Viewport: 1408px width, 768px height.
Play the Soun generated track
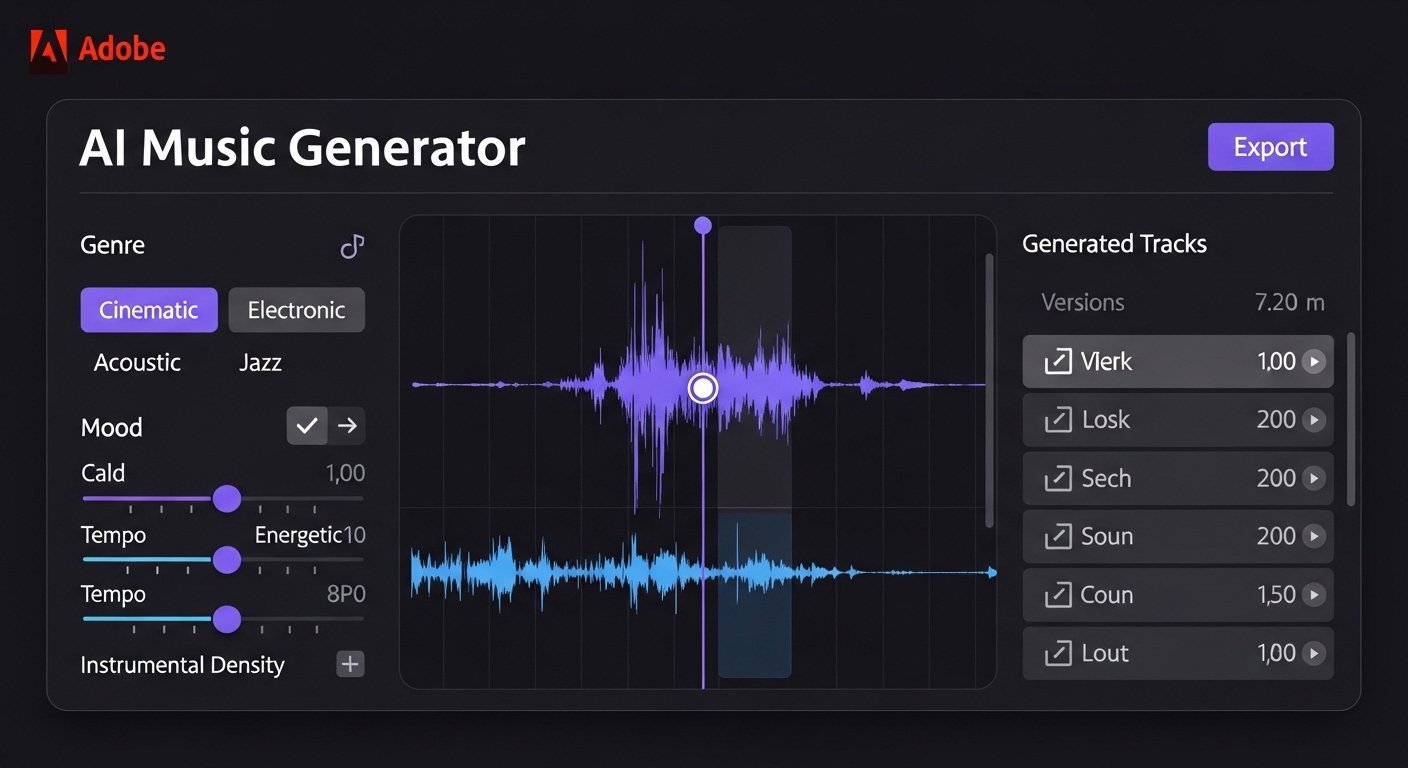1315,536
